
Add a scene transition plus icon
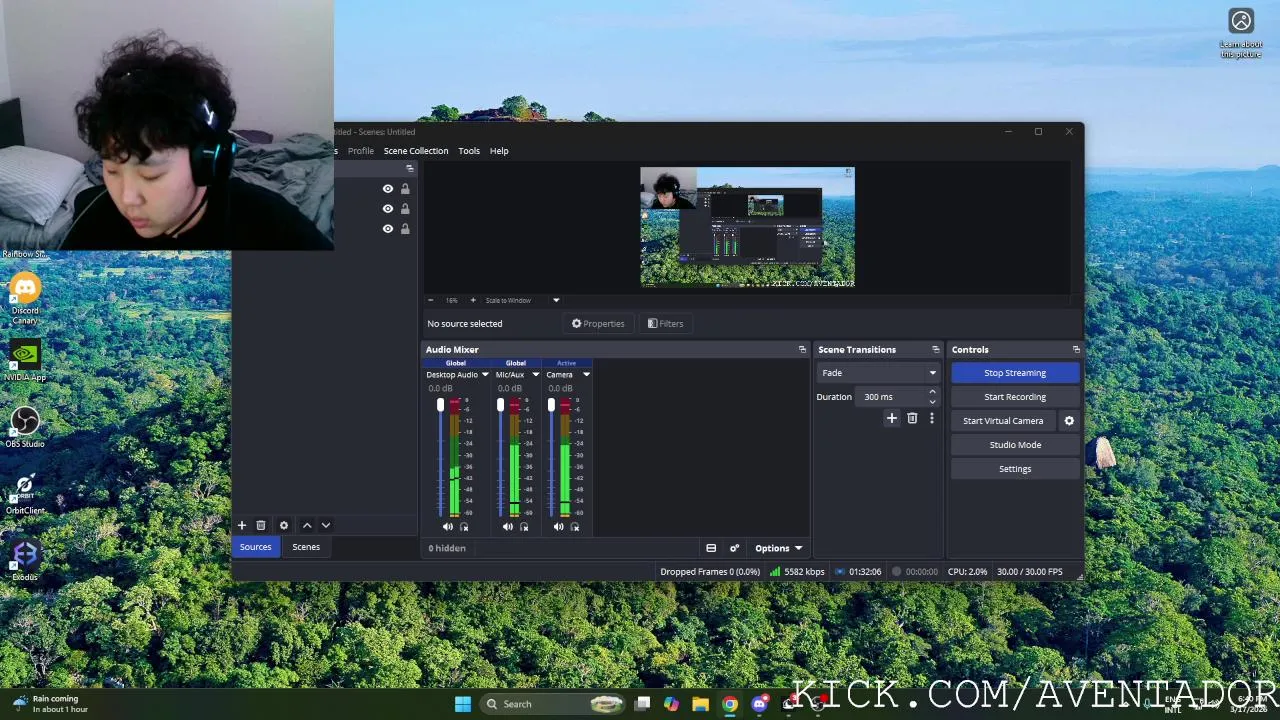tap(892, 419)
